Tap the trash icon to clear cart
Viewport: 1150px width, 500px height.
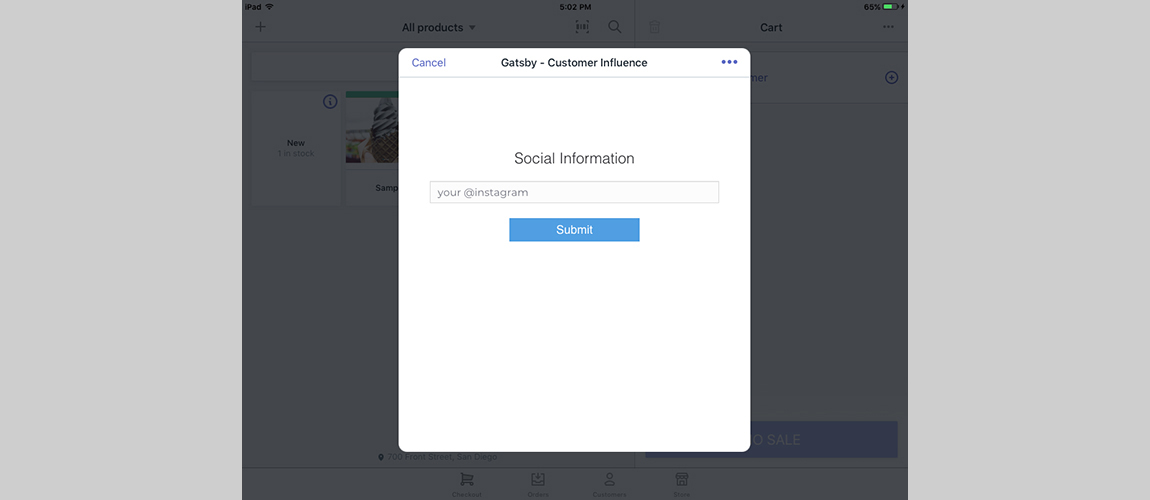(x=654, y=27)
